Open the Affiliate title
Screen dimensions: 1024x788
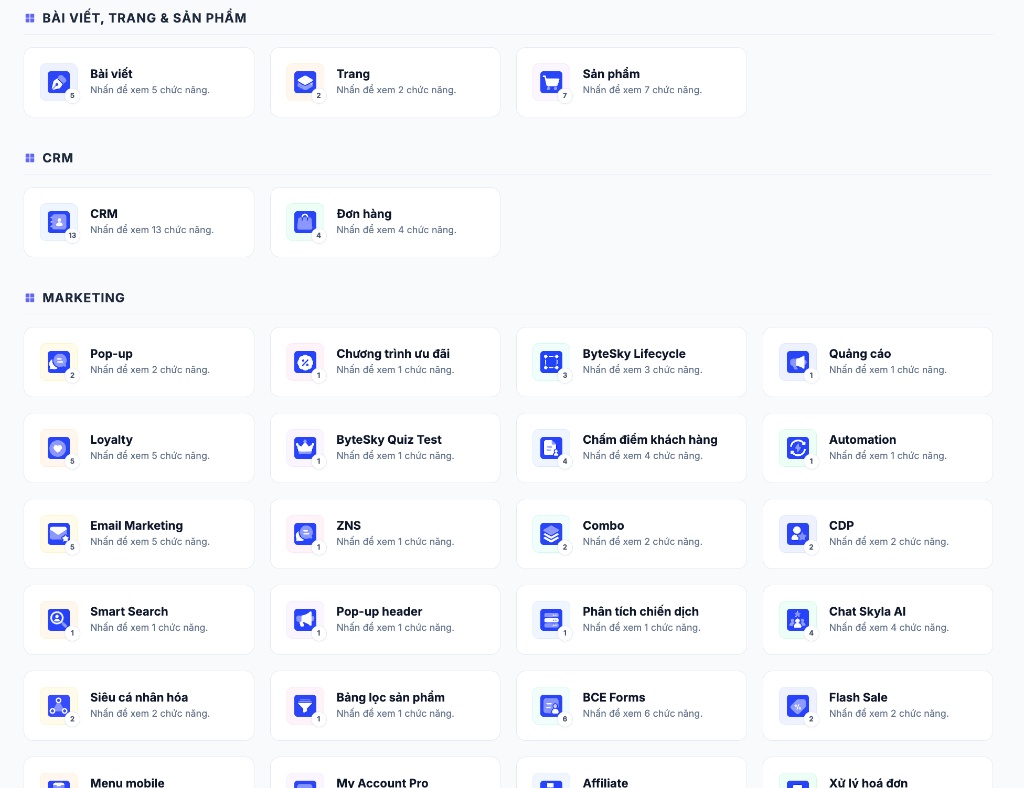(605, 782)
